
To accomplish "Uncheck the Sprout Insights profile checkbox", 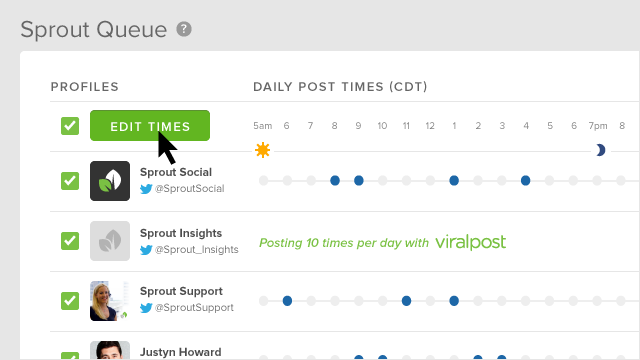I will (x=70, y=241).
